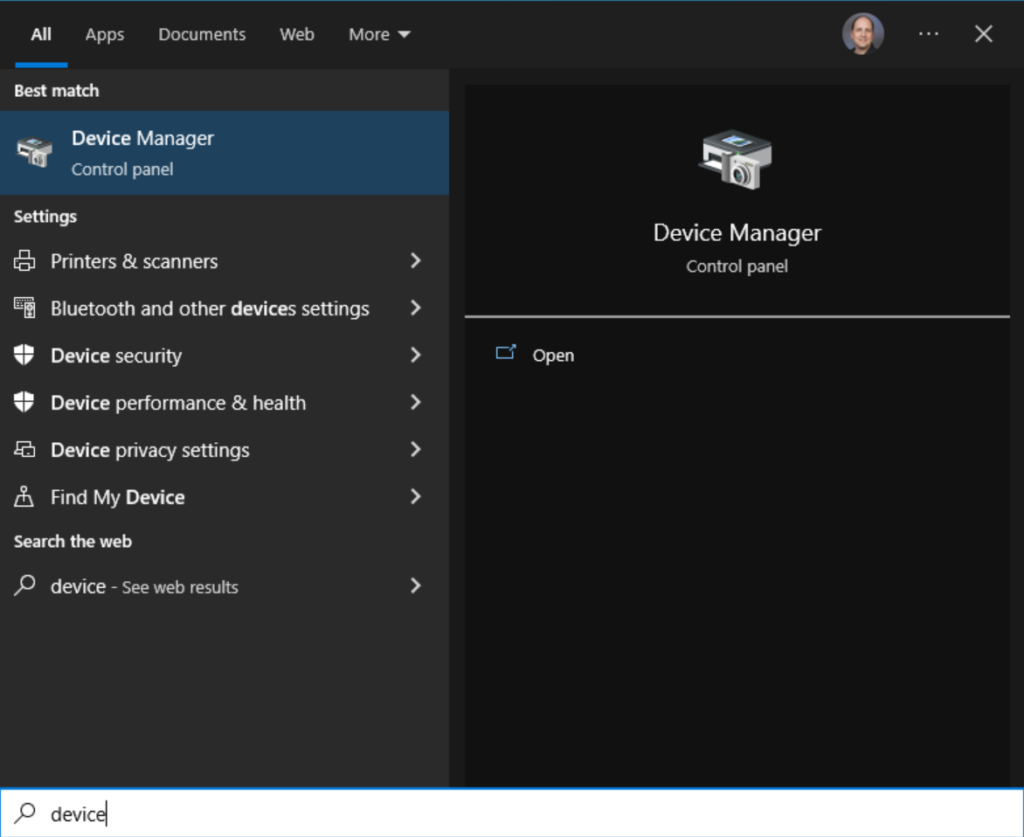Open Device Manager via the Open link

pyautogui.click(x=553, y=355)
